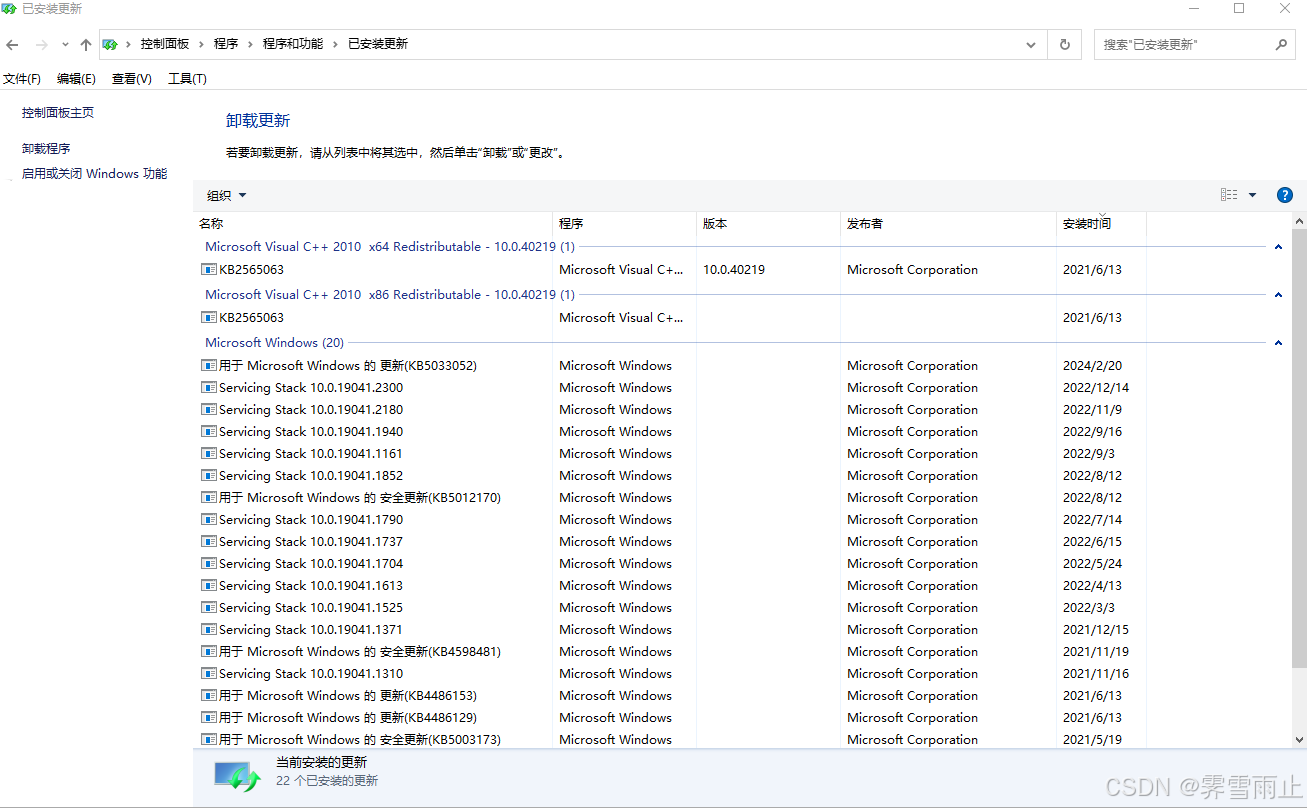Open the 查看(V) menu
This screenshot has width=1307, height=809.
point(132,79)
